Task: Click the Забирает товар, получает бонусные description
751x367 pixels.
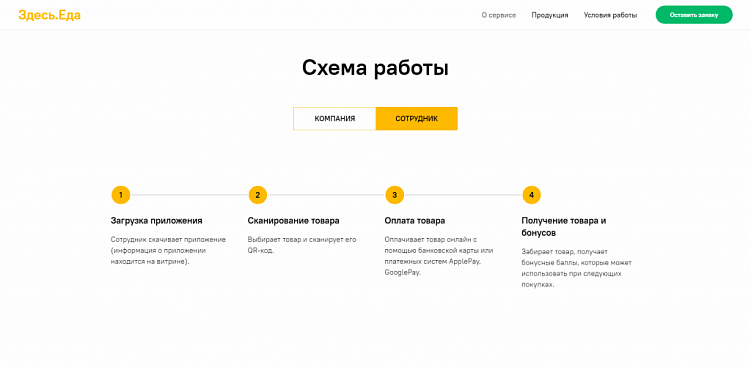Action: pos(577,267)
